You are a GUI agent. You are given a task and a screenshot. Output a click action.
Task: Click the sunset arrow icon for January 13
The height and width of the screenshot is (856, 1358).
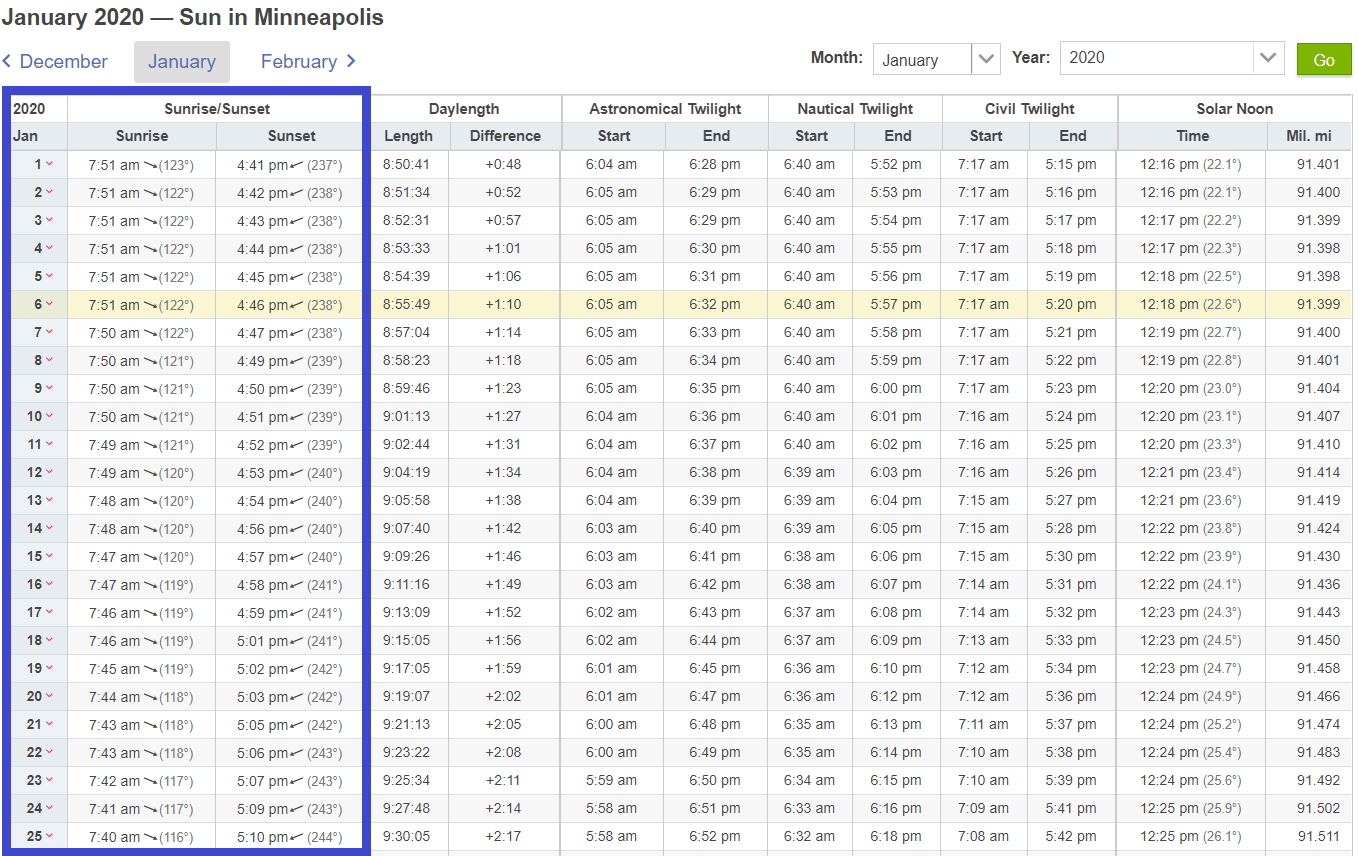[x=297, y=501]
